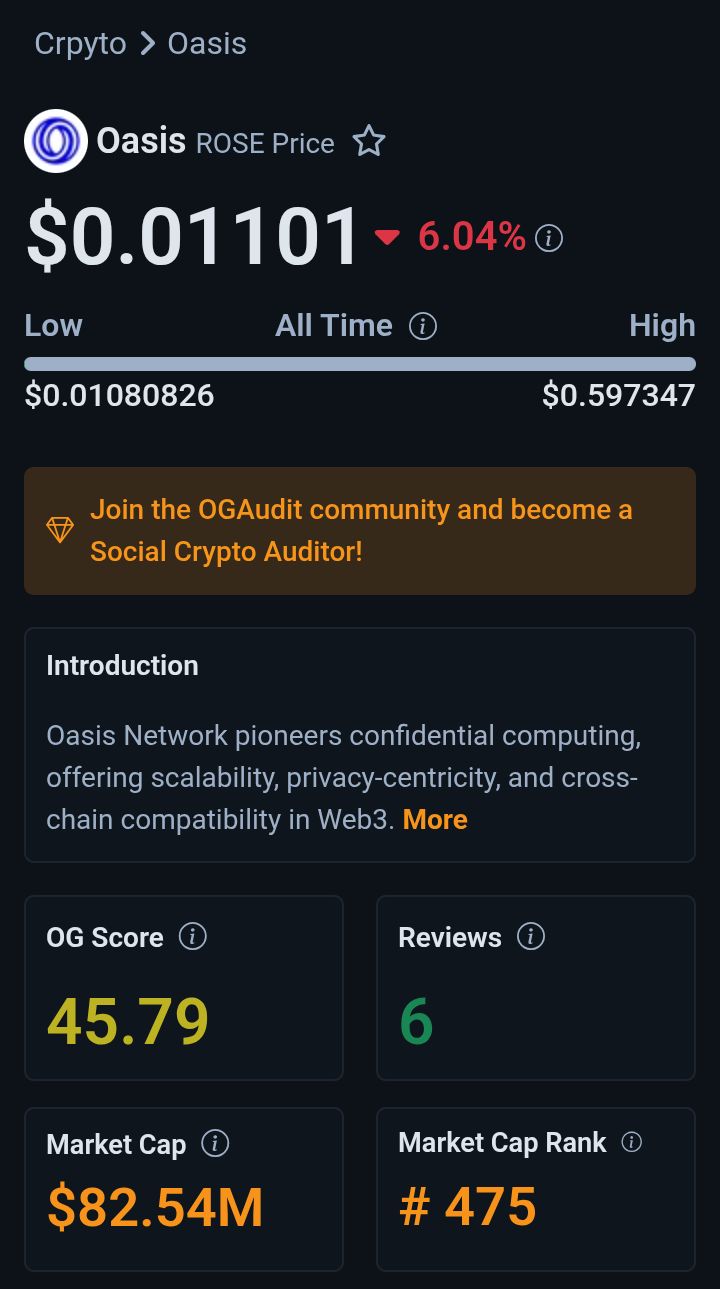Expand the introduction with the More link
720x1289 pixels.
pyautogui.click(x=435, y=820)
